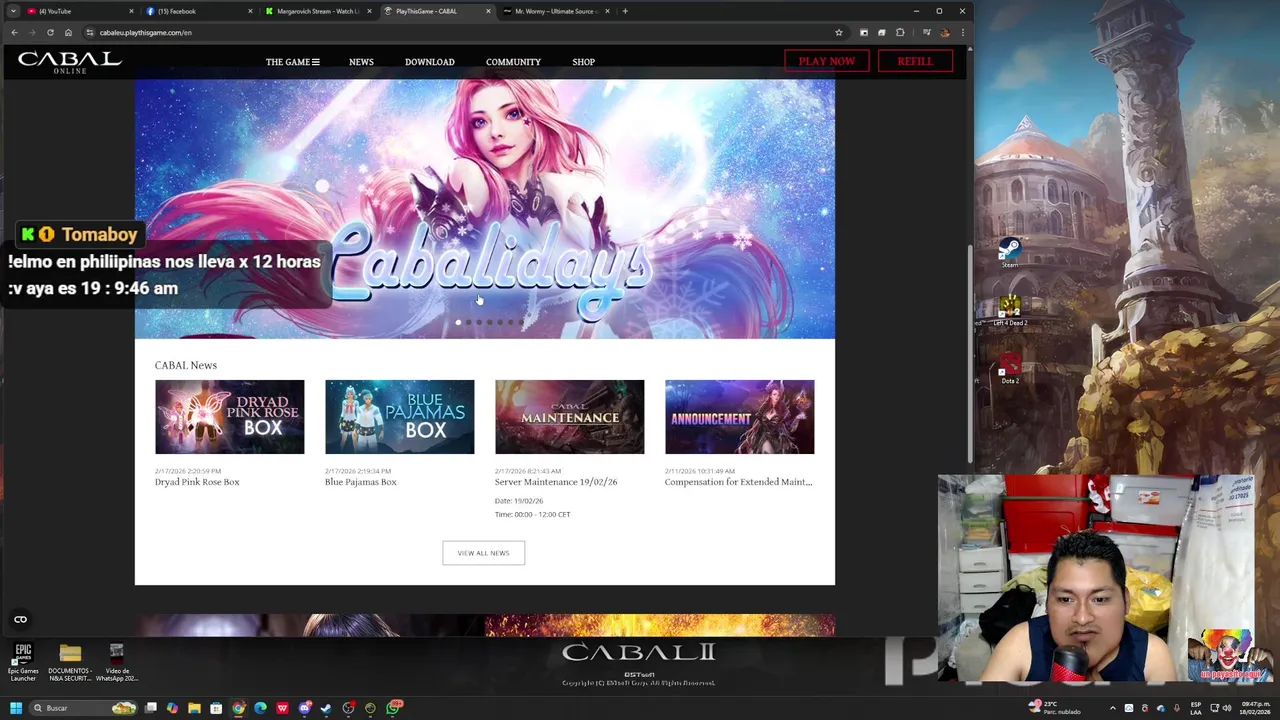
Task: Bookmark this page with star icon
Action: [839, 32]
